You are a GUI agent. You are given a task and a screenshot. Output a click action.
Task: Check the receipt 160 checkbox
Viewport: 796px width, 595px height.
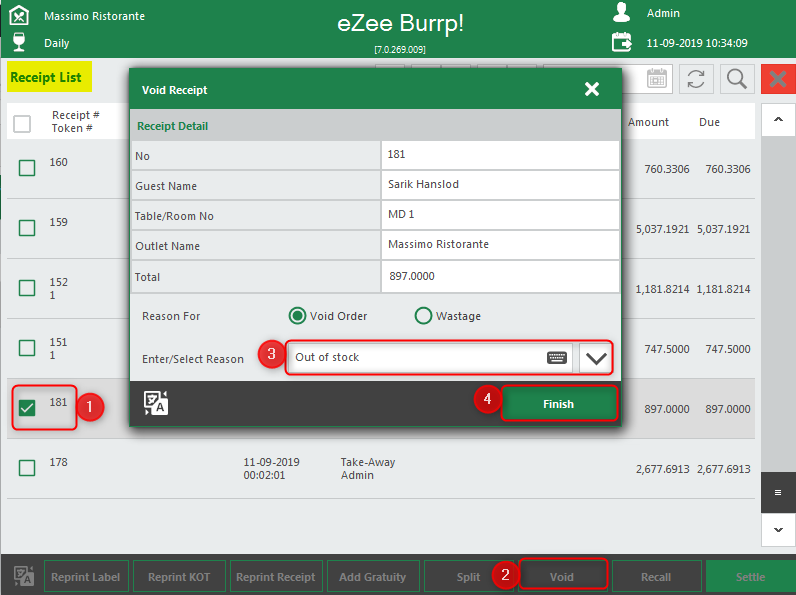[x=27, y=168]
